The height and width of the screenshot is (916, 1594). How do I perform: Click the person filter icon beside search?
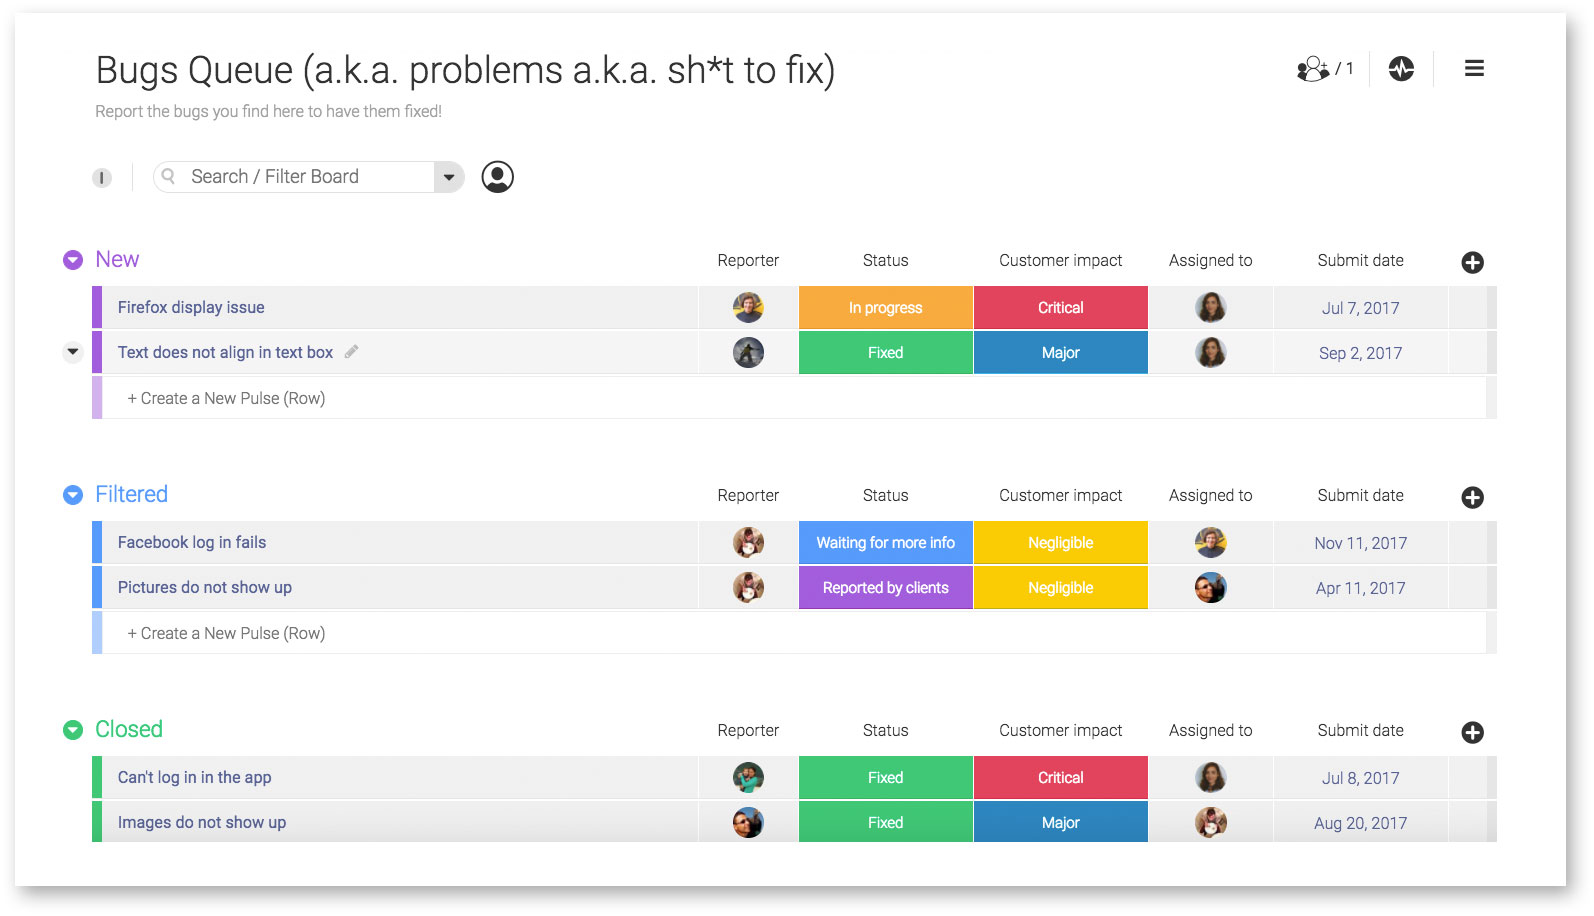click(497, 177)
